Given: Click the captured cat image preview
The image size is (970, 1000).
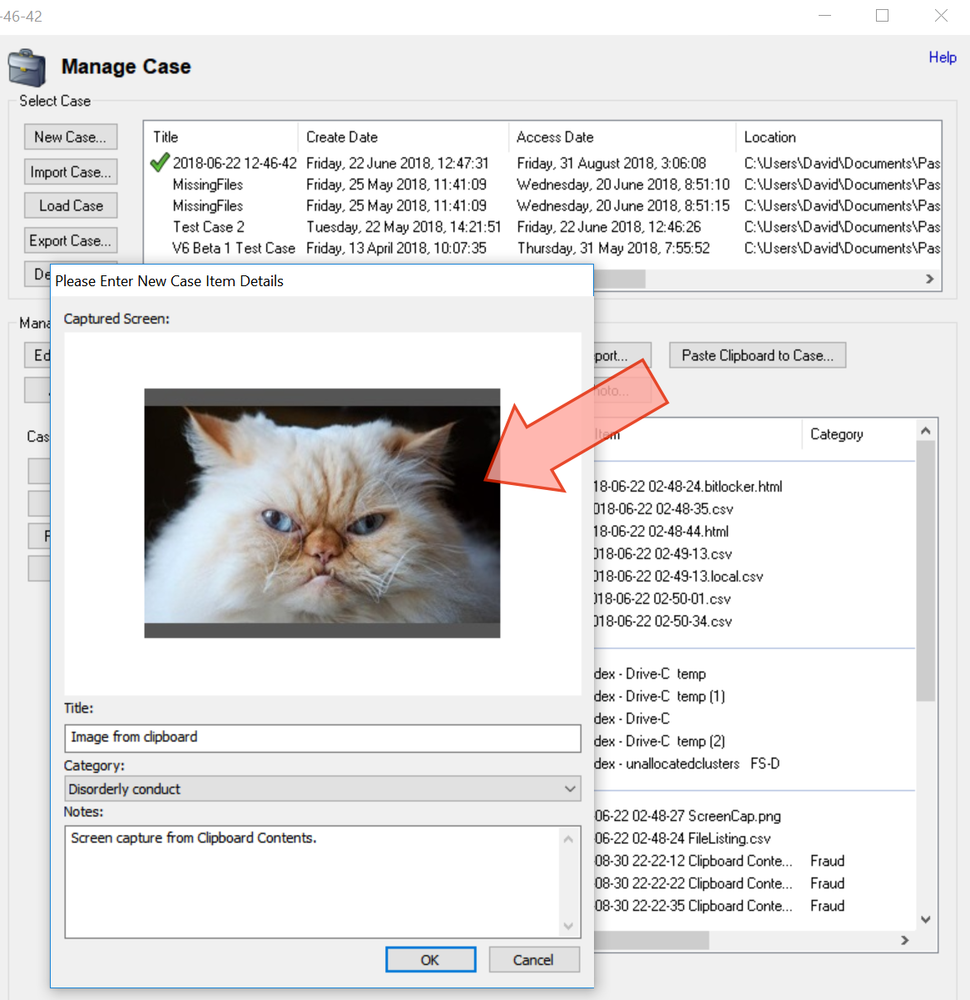Looking at the screenshot, I should pyautogui.click(x=322, y=513).
